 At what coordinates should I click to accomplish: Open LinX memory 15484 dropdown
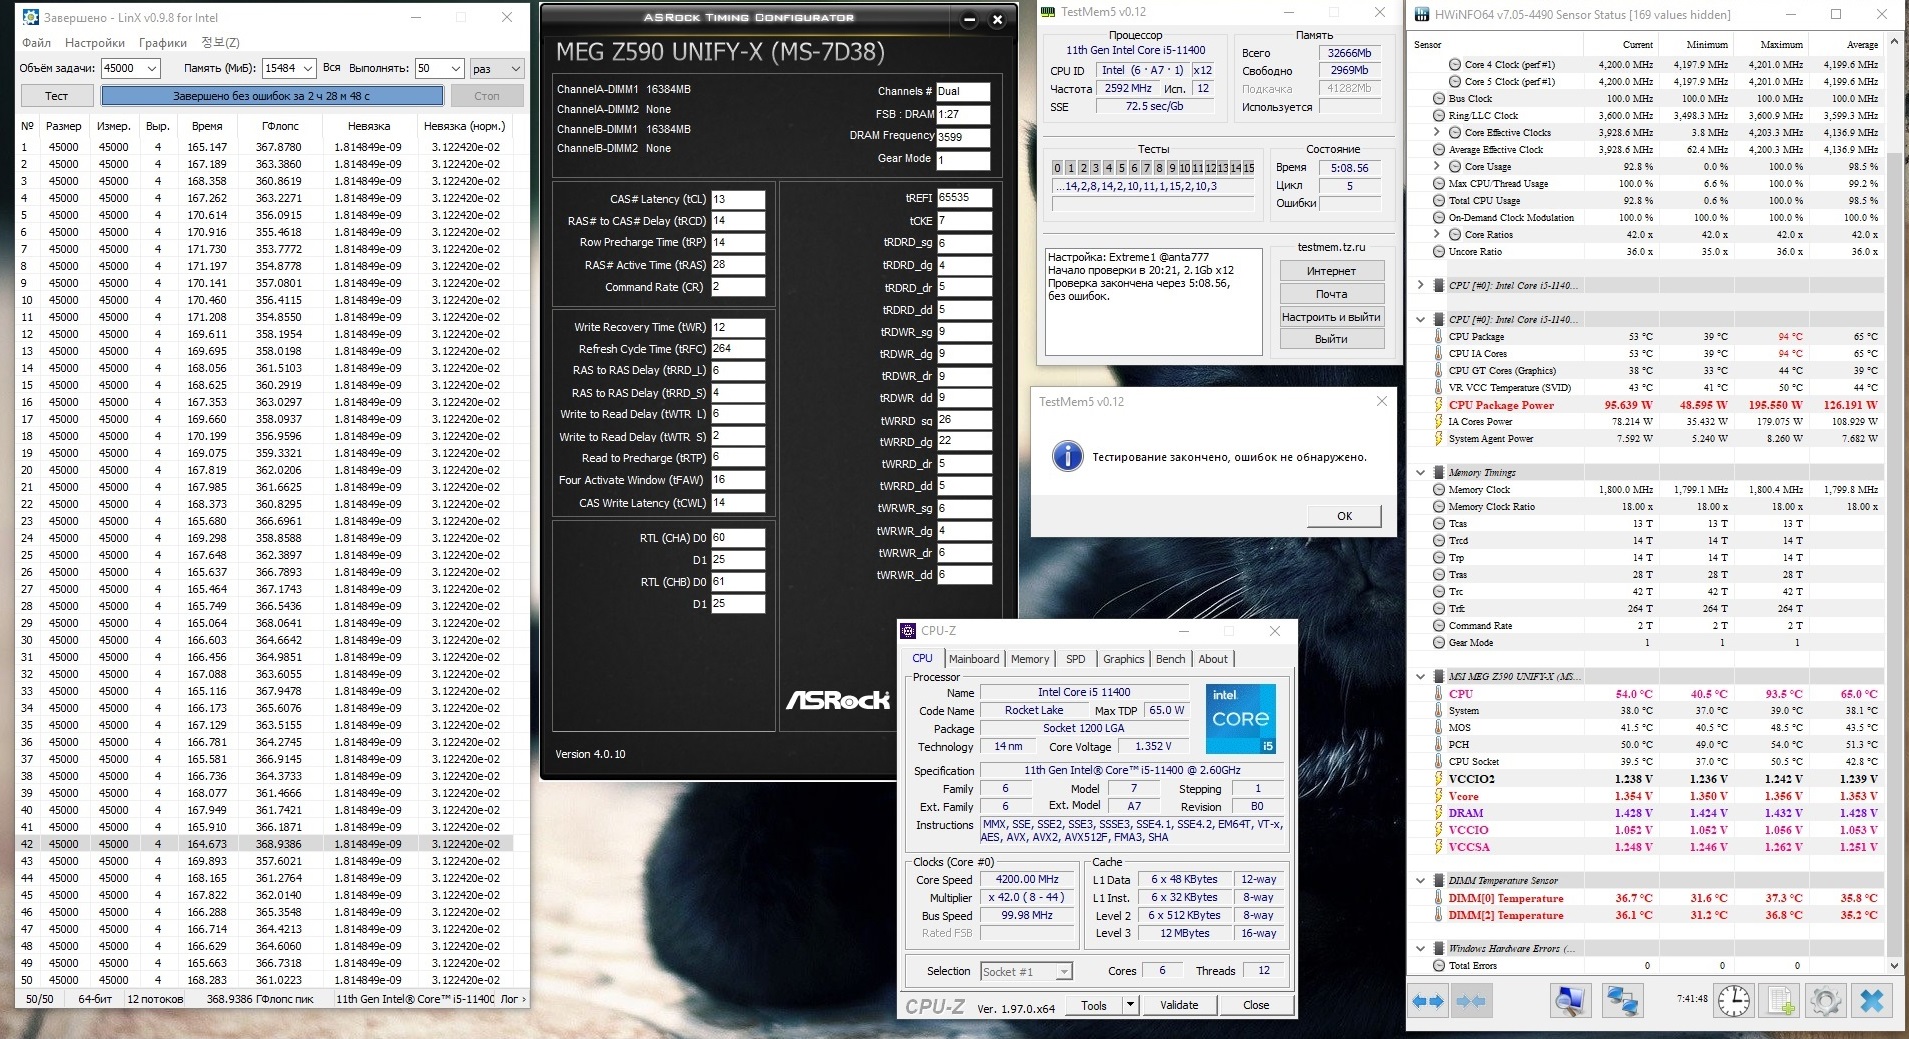[306, 69]
